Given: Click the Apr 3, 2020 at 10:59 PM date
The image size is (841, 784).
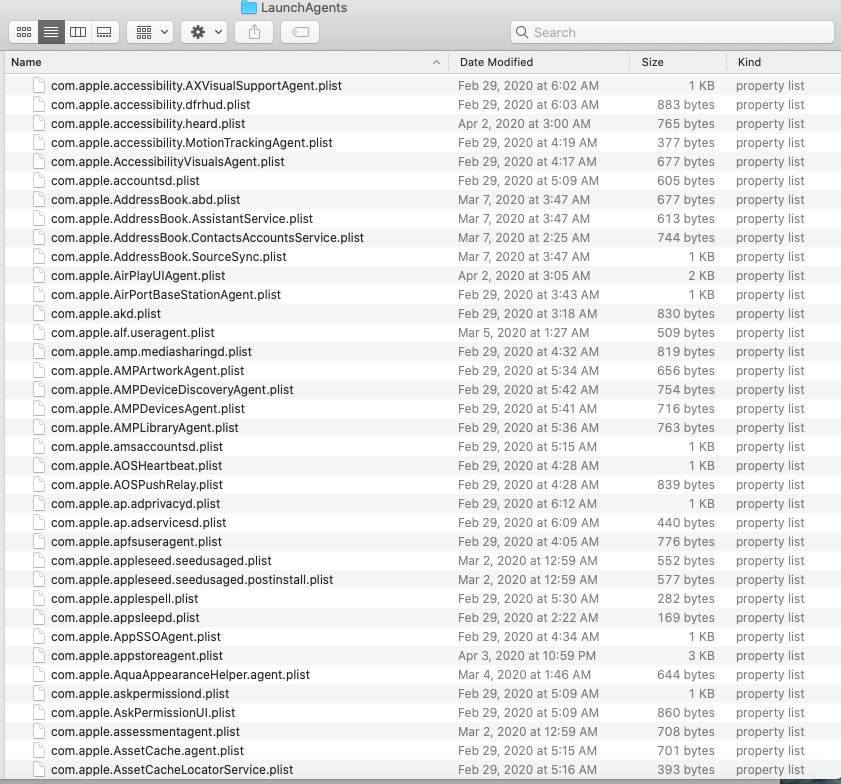Looking at the screenshot, I should point(527,656).
